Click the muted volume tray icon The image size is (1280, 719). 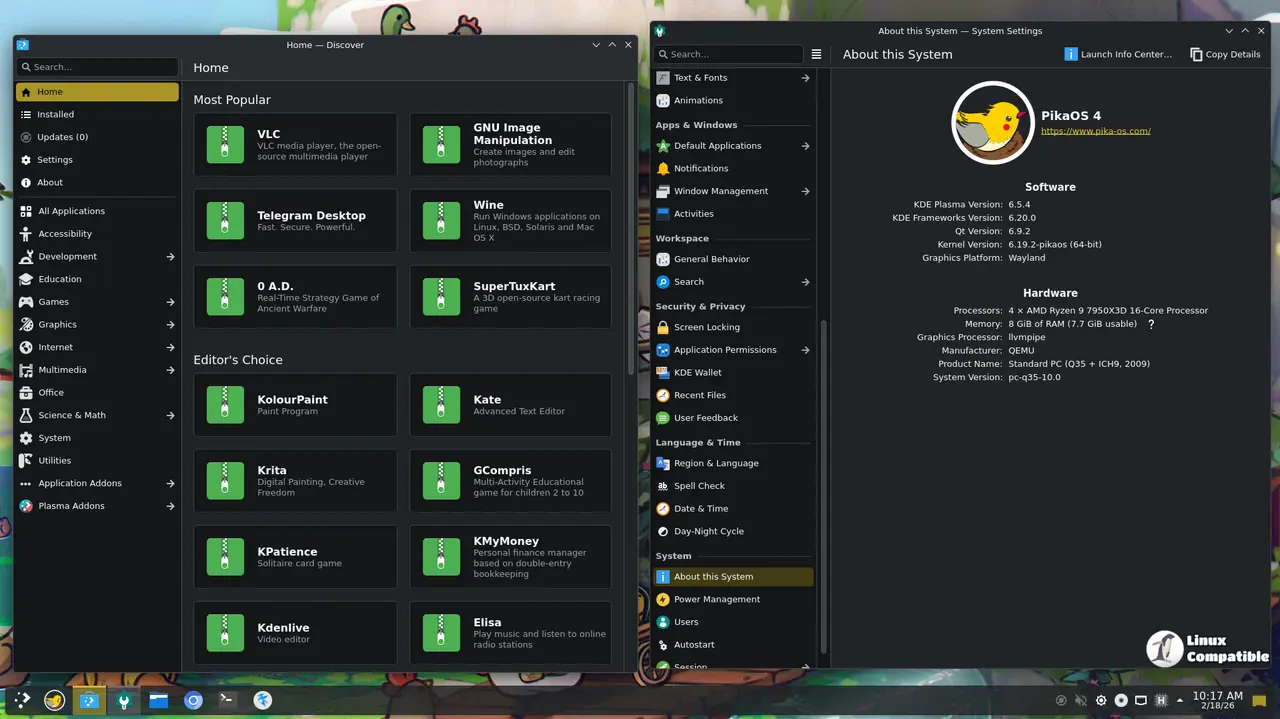tap(1081, 700)
